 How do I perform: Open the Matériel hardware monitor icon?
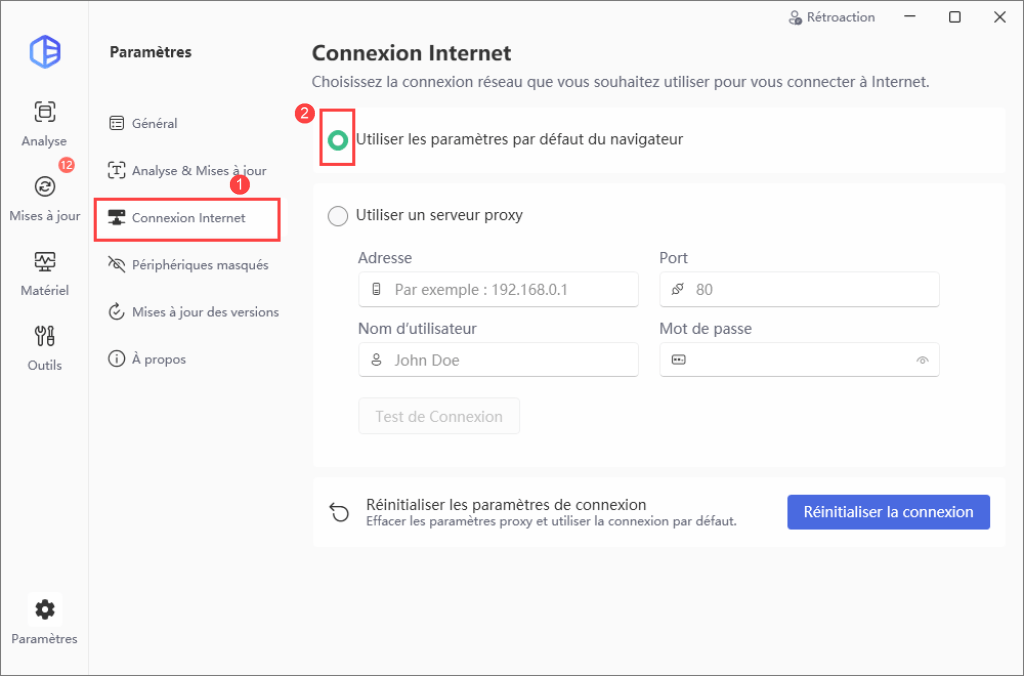point(44,262)
